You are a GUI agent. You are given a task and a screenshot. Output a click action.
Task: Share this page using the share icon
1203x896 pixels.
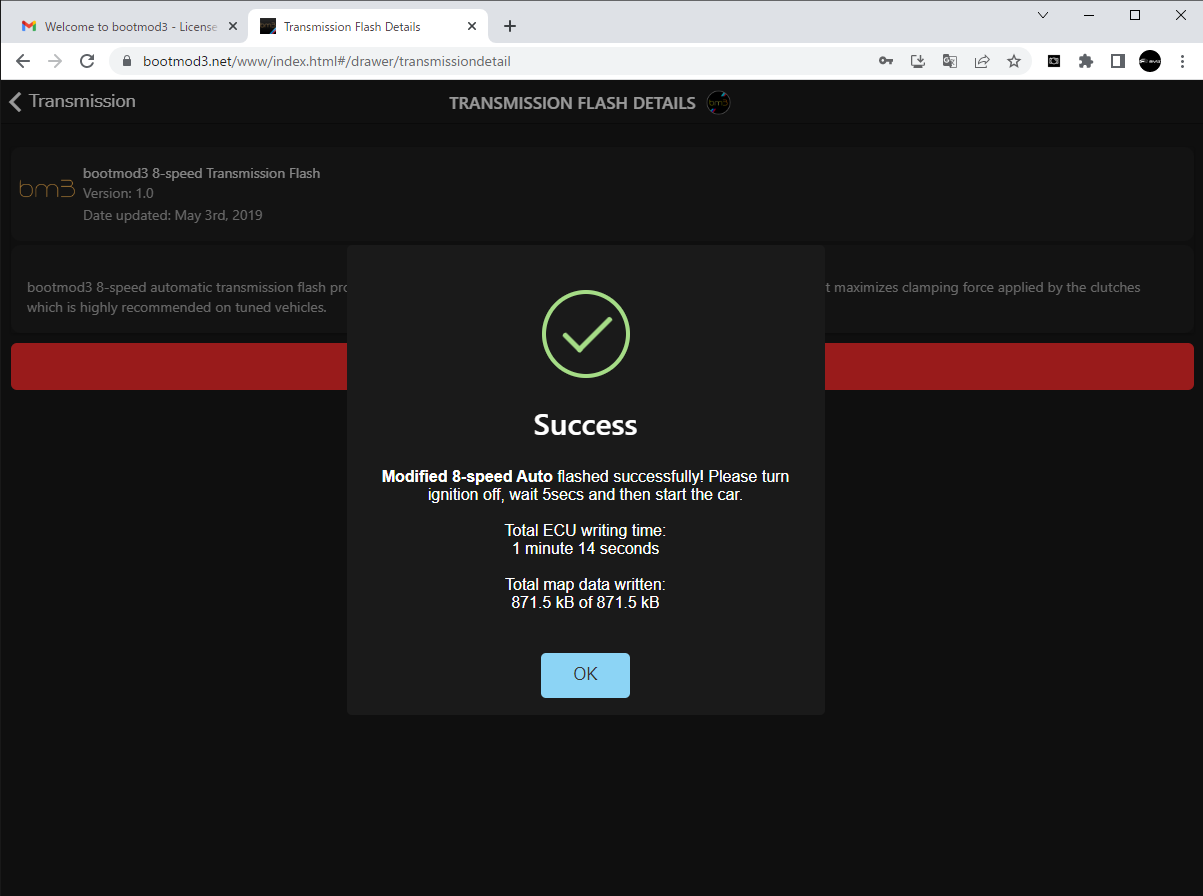[x=982, y=61]
